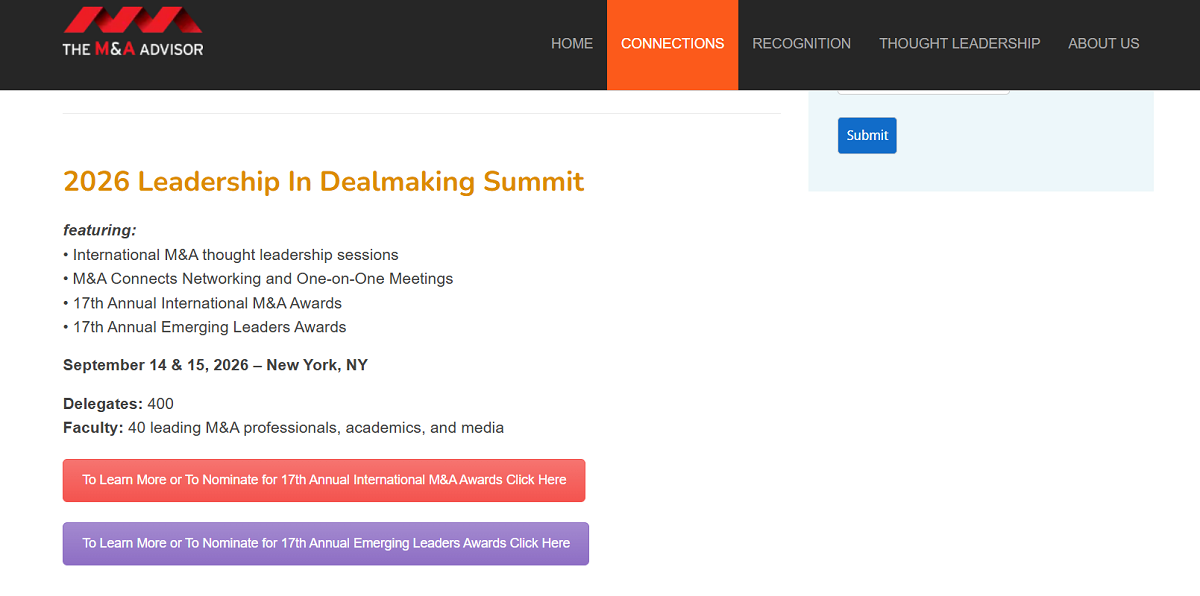1200x596 pixels.
Task: Click the 17th Annual Emerging Leaders Awards bullet
Action: pyautogui.click(x=205, y=326)
